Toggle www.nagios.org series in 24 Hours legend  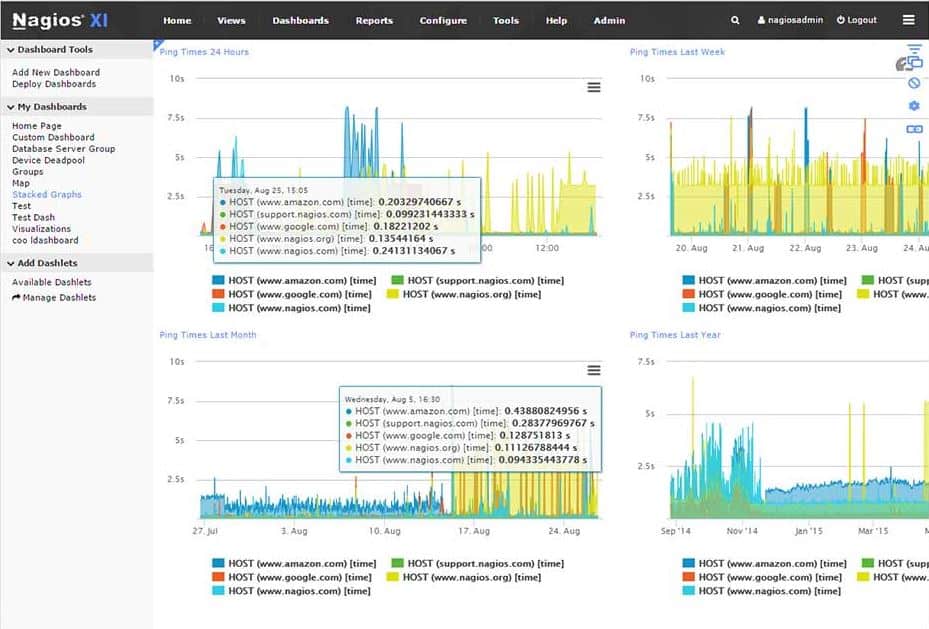pos(464,294)
